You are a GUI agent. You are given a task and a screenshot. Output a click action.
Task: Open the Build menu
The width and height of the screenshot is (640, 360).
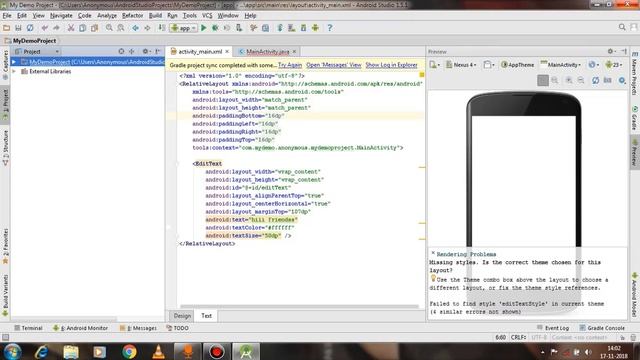point(155,16)
